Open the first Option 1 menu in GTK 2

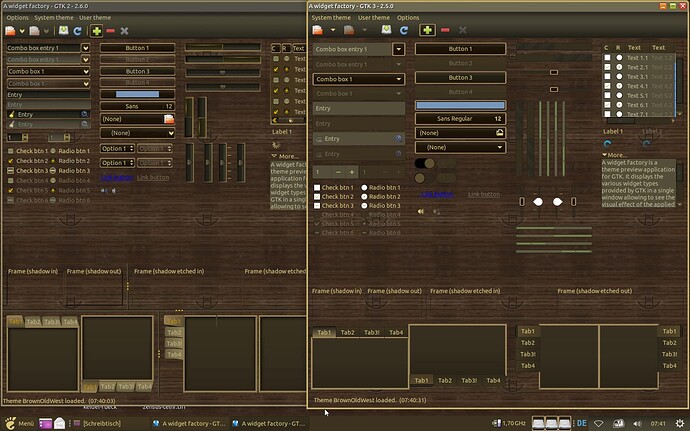point(117,148)
